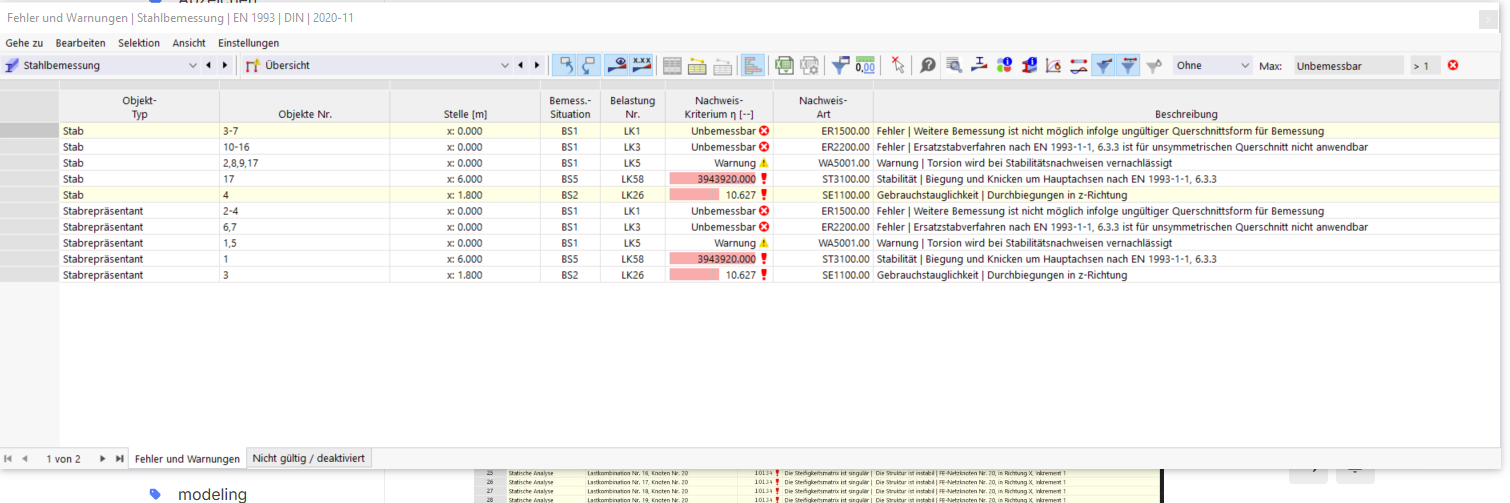1510x503 pixels.
Task: Open the Bearbeiten menu
Action: click(x=81, y=43)
